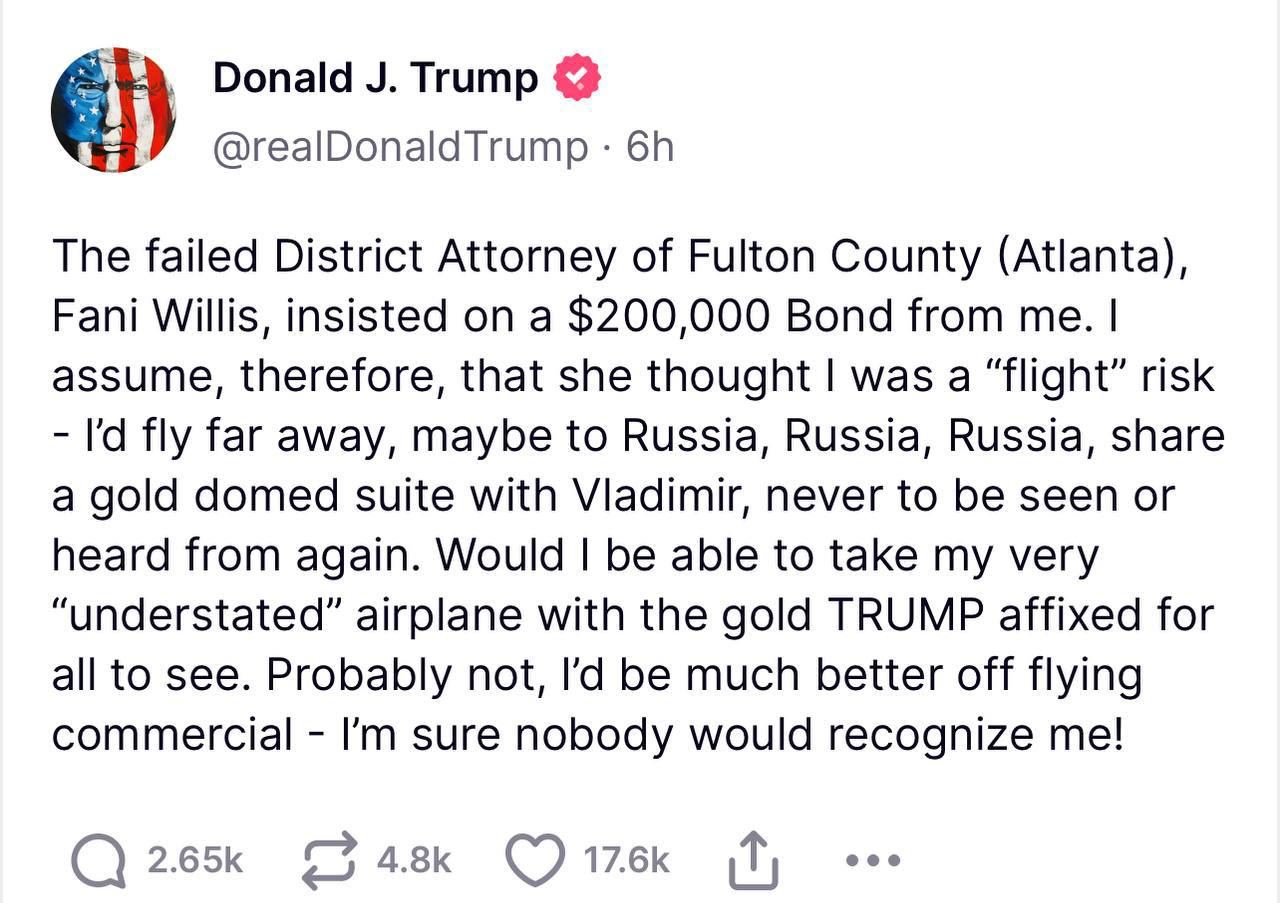
Task: Click the 6h post timestamp
Action: coord(650,147)
